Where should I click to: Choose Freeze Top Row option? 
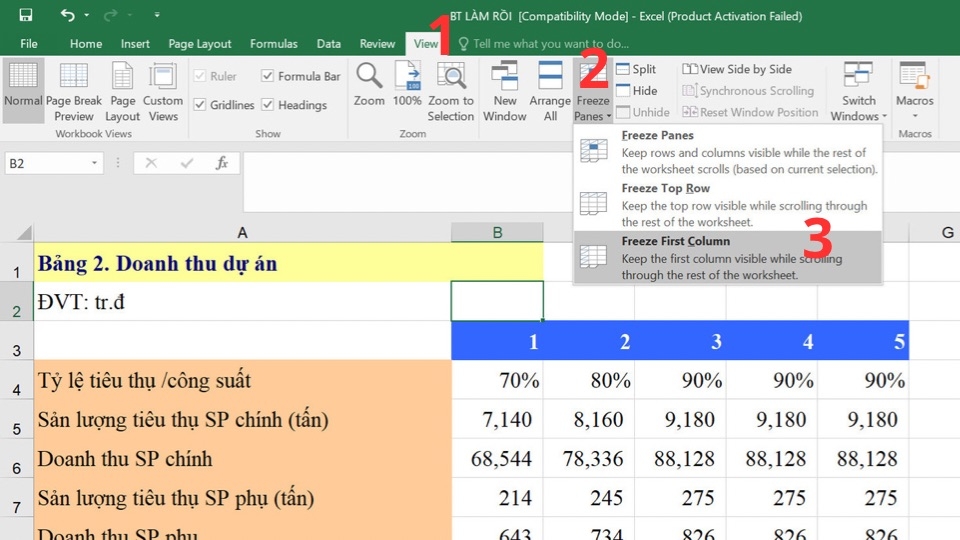[727, 205]
